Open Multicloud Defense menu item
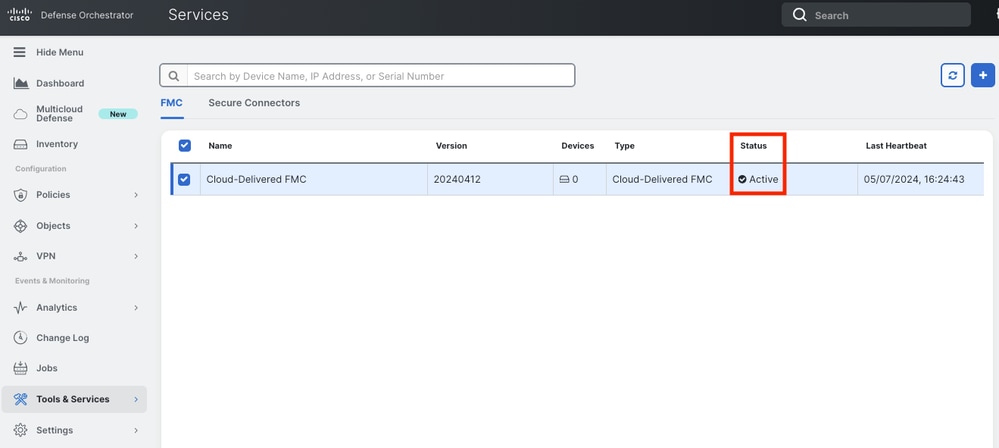Image resolution: width=999 pixels, height=448 pixels. 59,114
